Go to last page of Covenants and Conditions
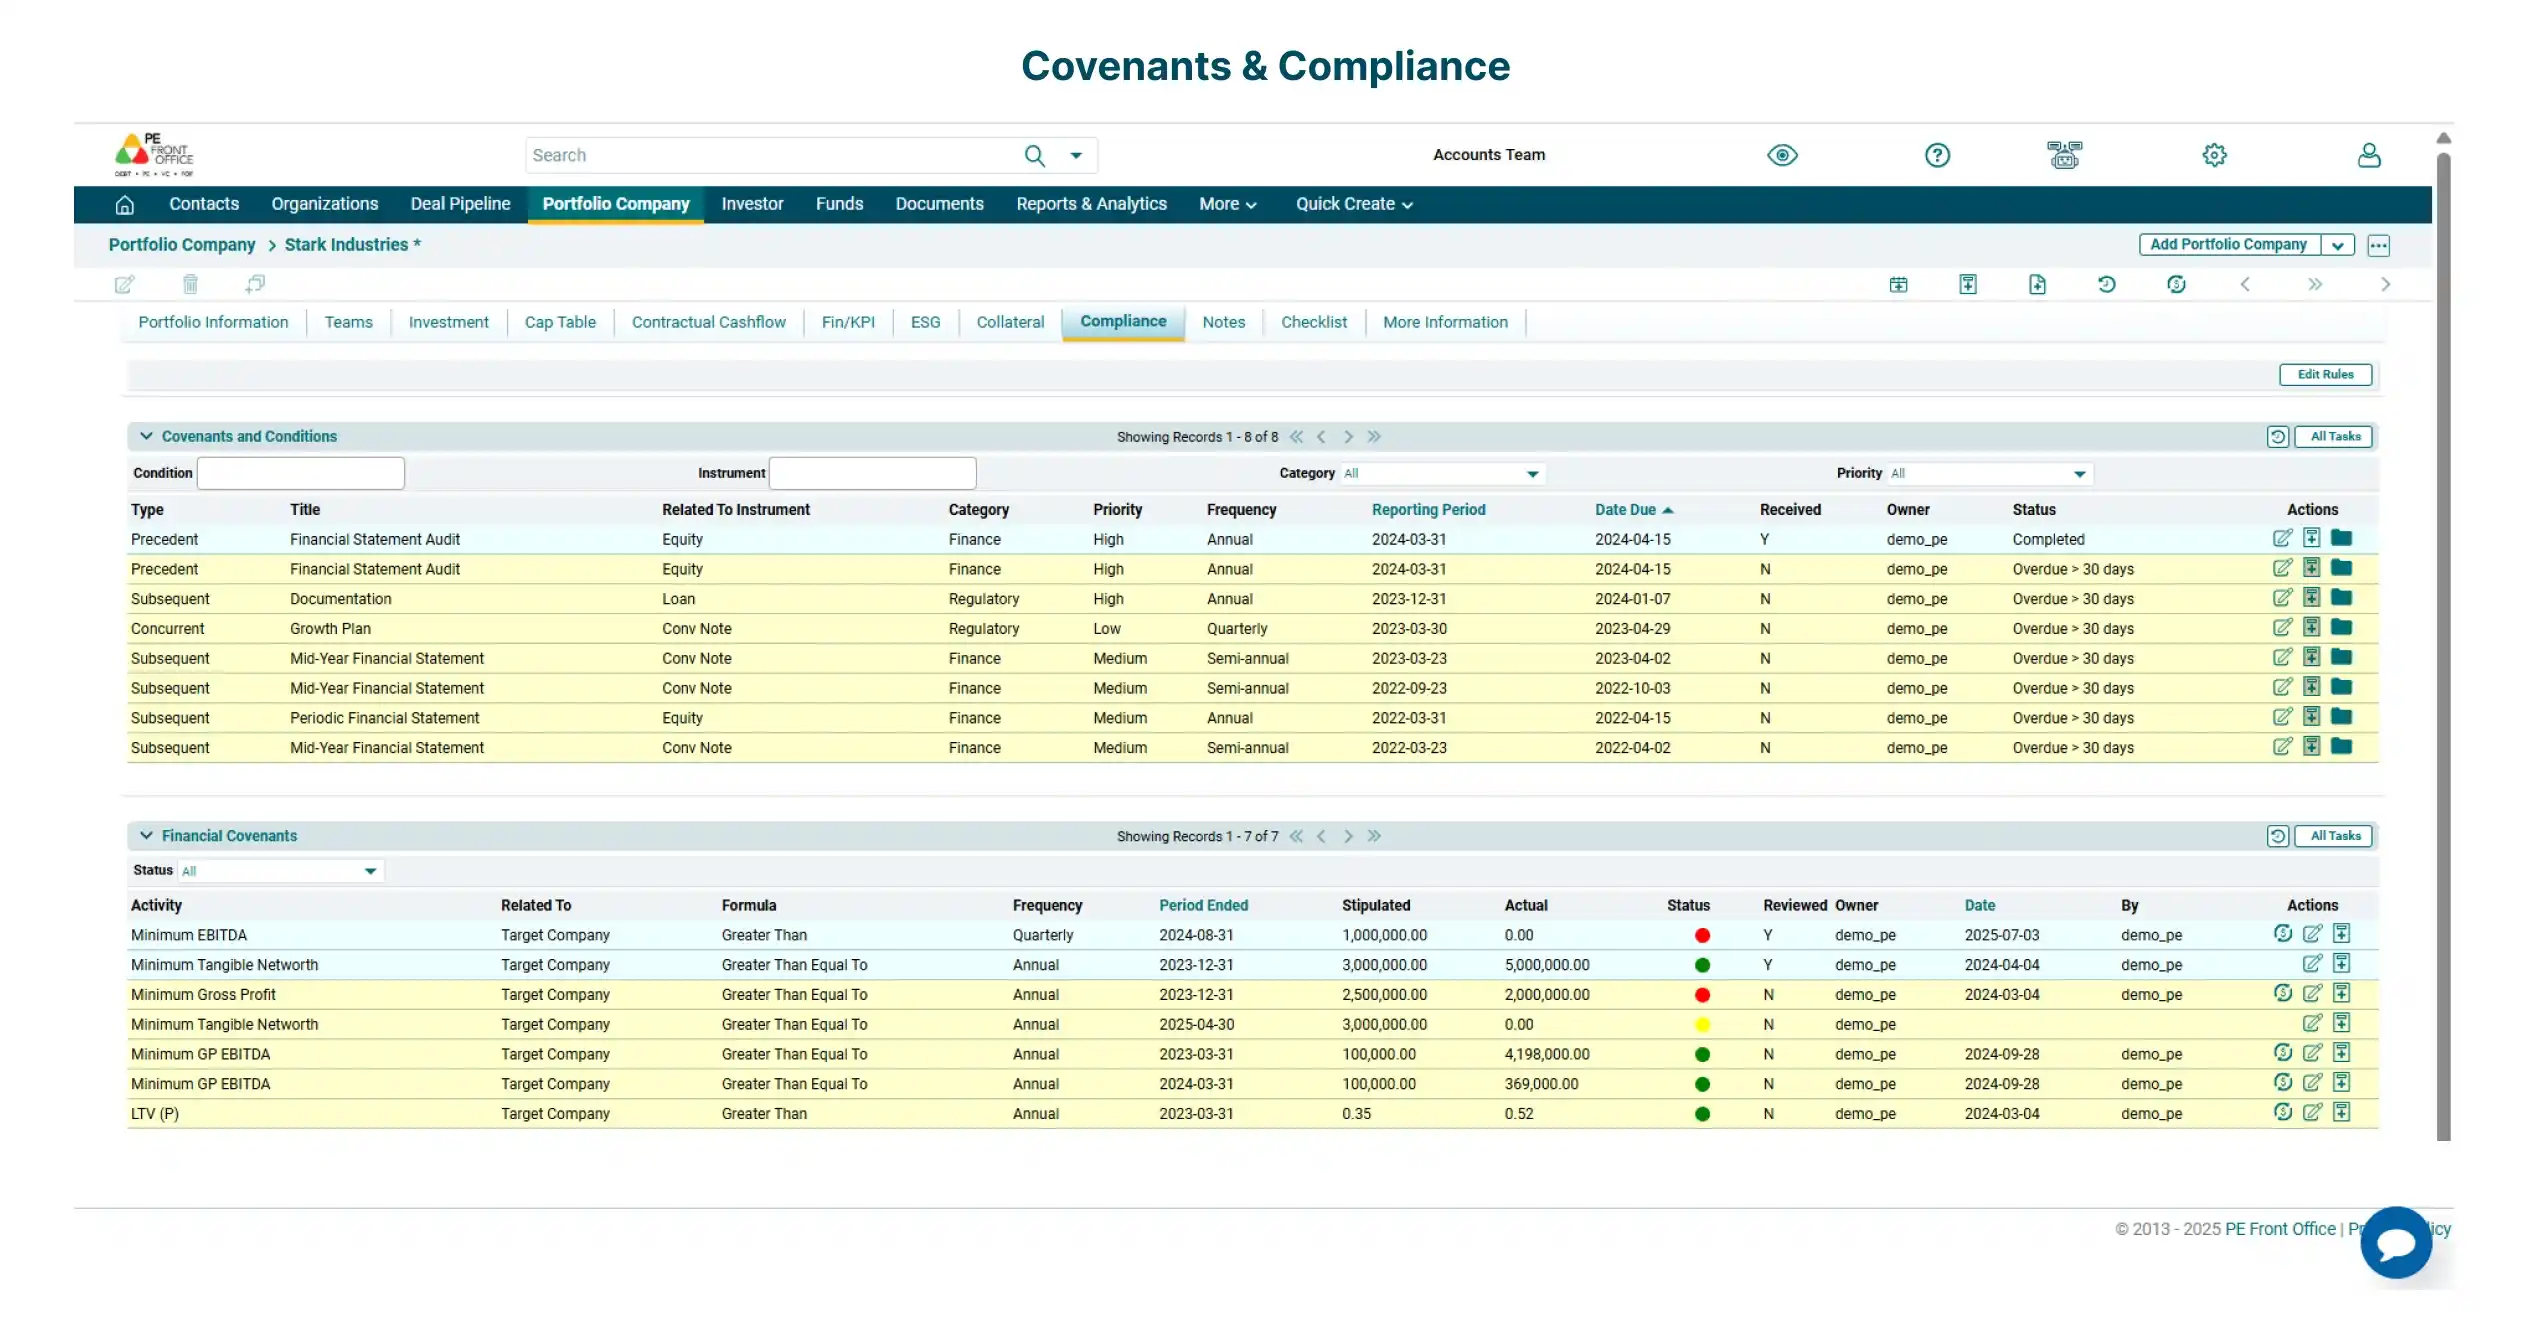Screen dimensions: 2530x1330 [x=1374, y=437]
